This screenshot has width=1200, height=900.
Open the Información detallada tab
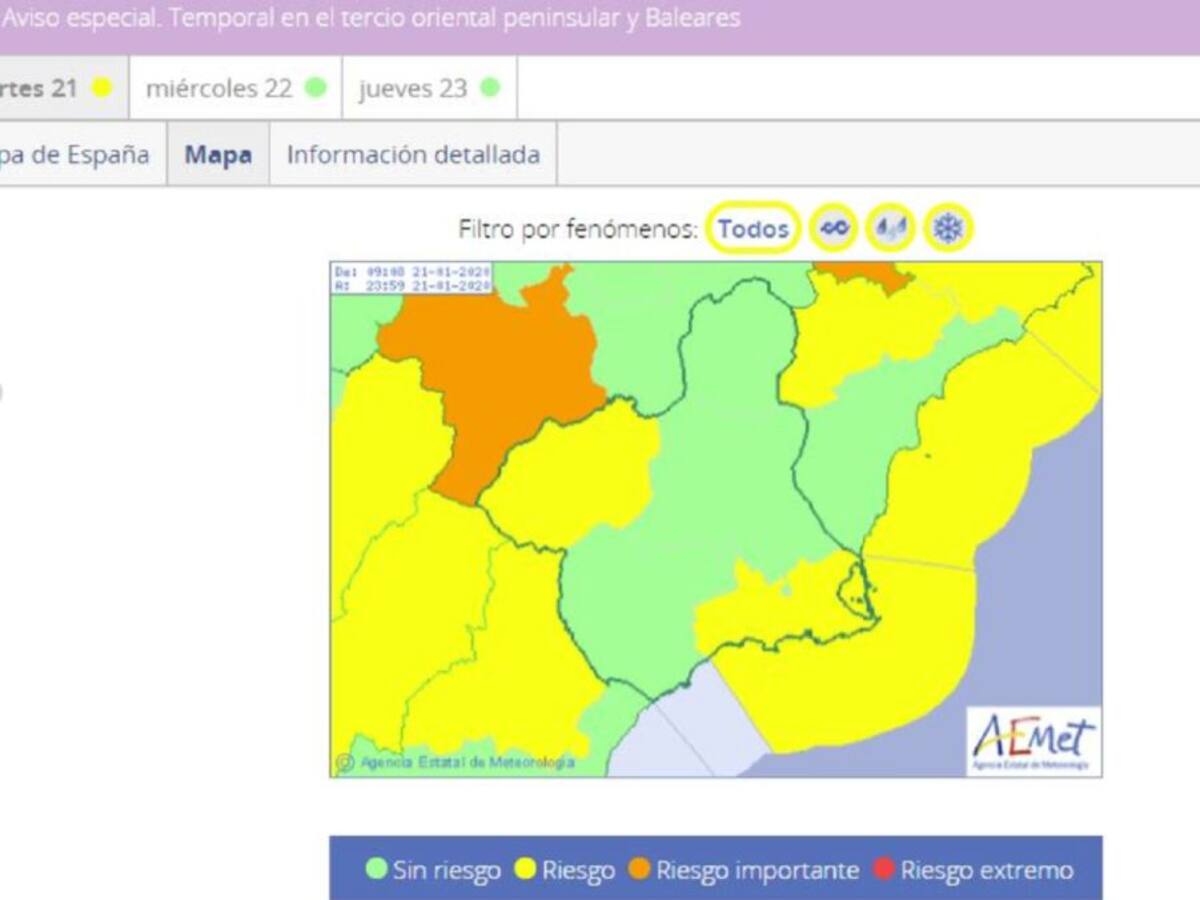click(413, 155)
